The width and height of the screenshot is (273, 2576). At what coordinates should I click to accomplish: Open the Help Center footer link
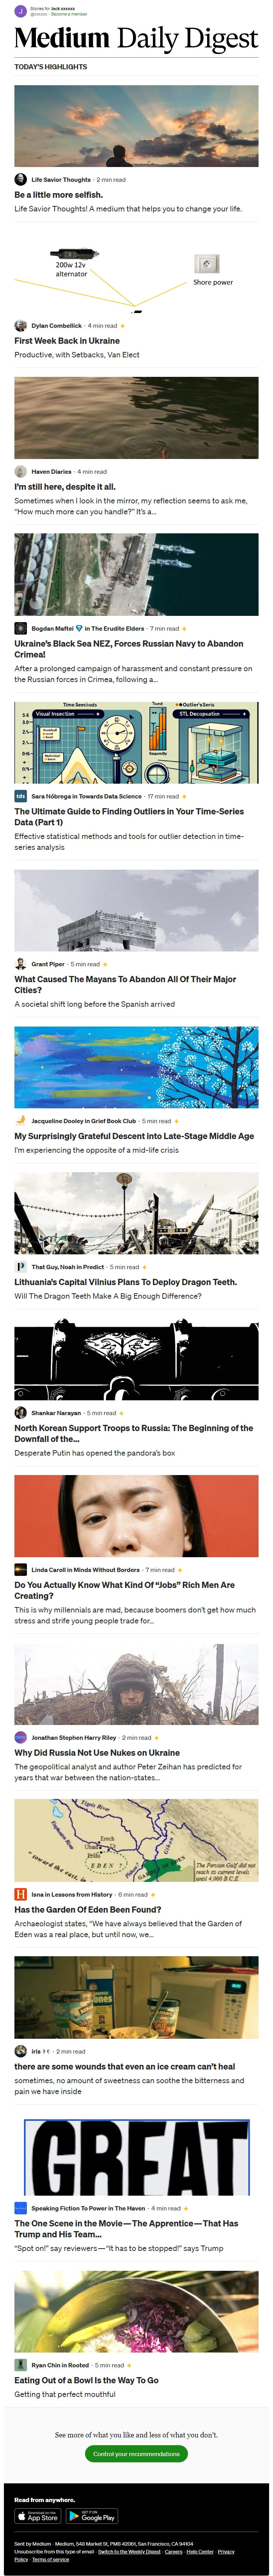[x=199, y=2551]
